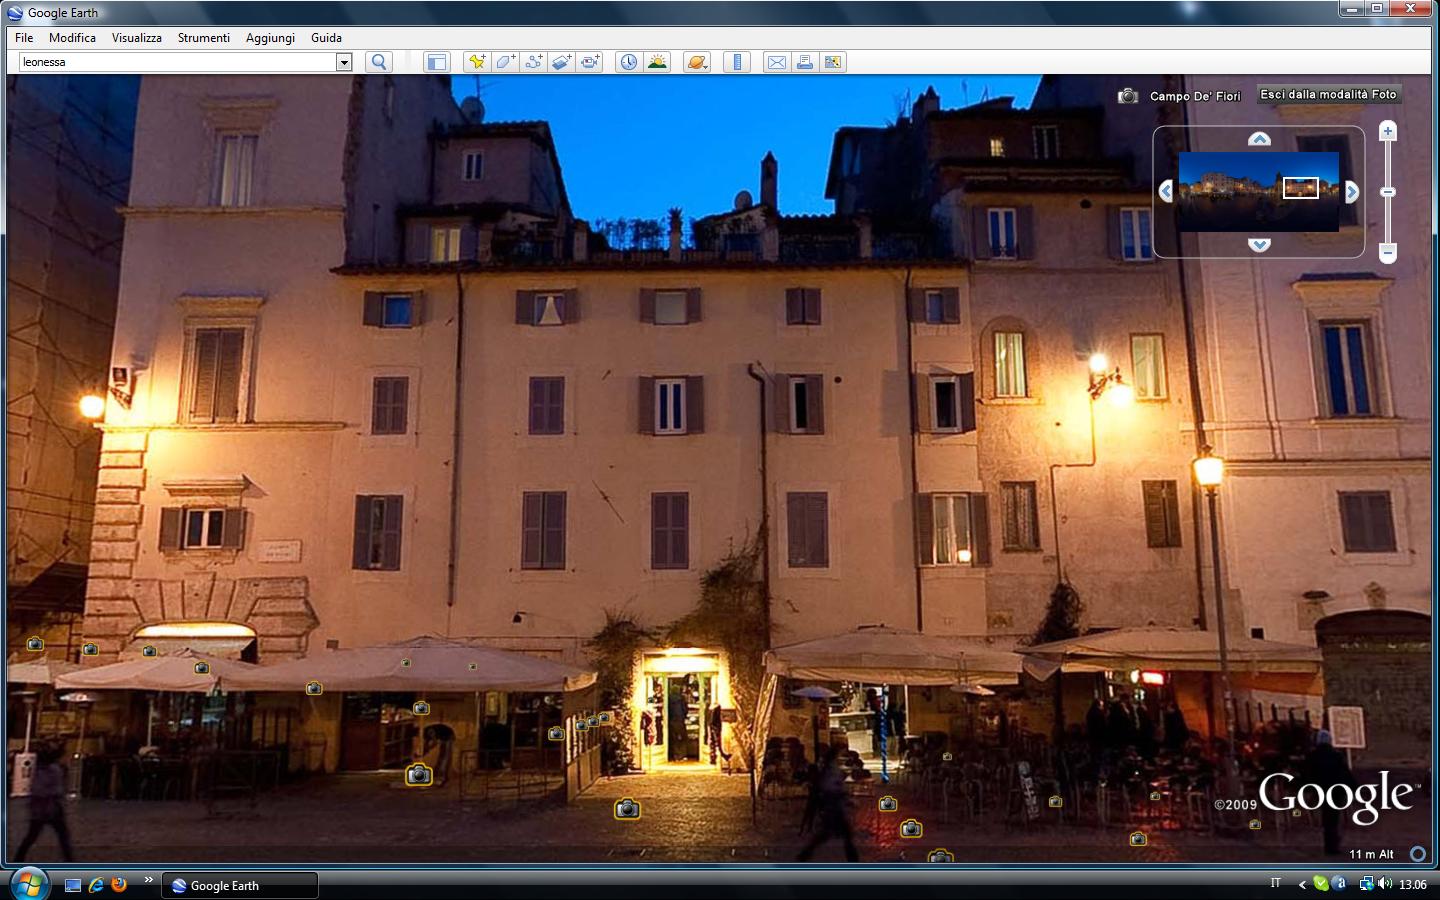1440x900 pixels.
Task: Expand hidden tray icons arrow
Action: click(1302, 884)
